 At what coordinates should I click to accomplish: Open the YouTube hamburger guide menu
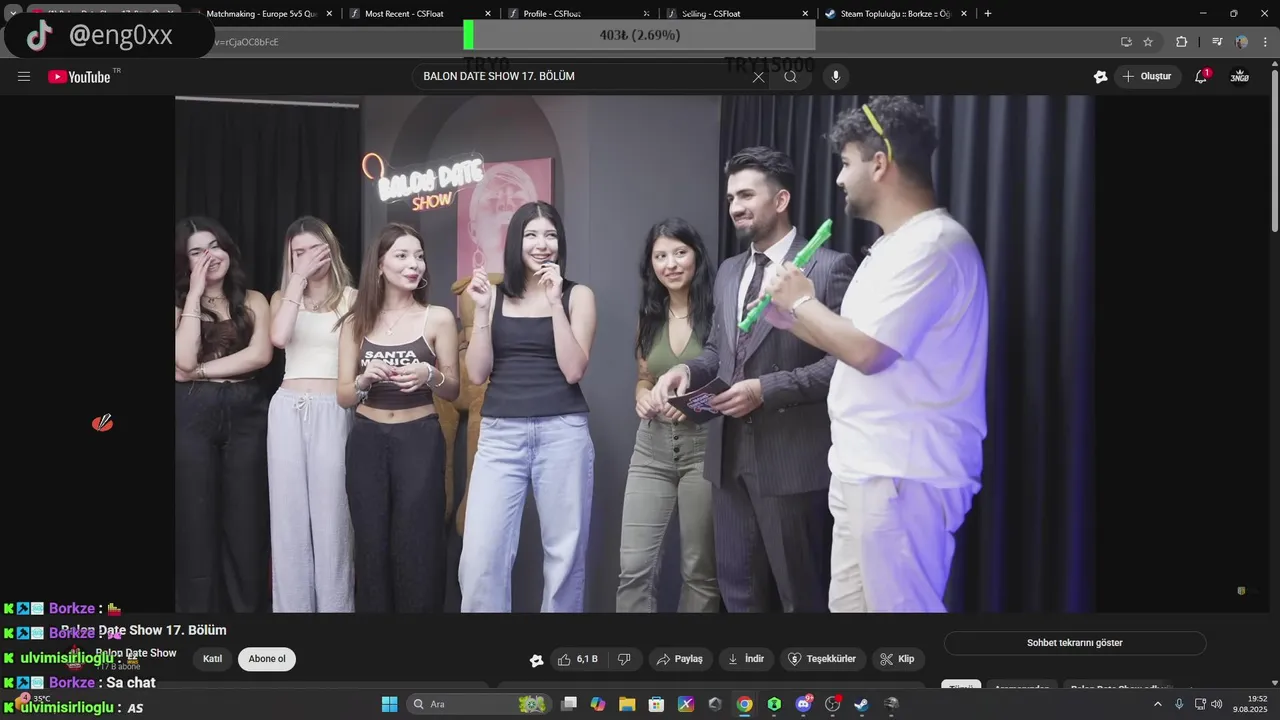pos(24,77)
